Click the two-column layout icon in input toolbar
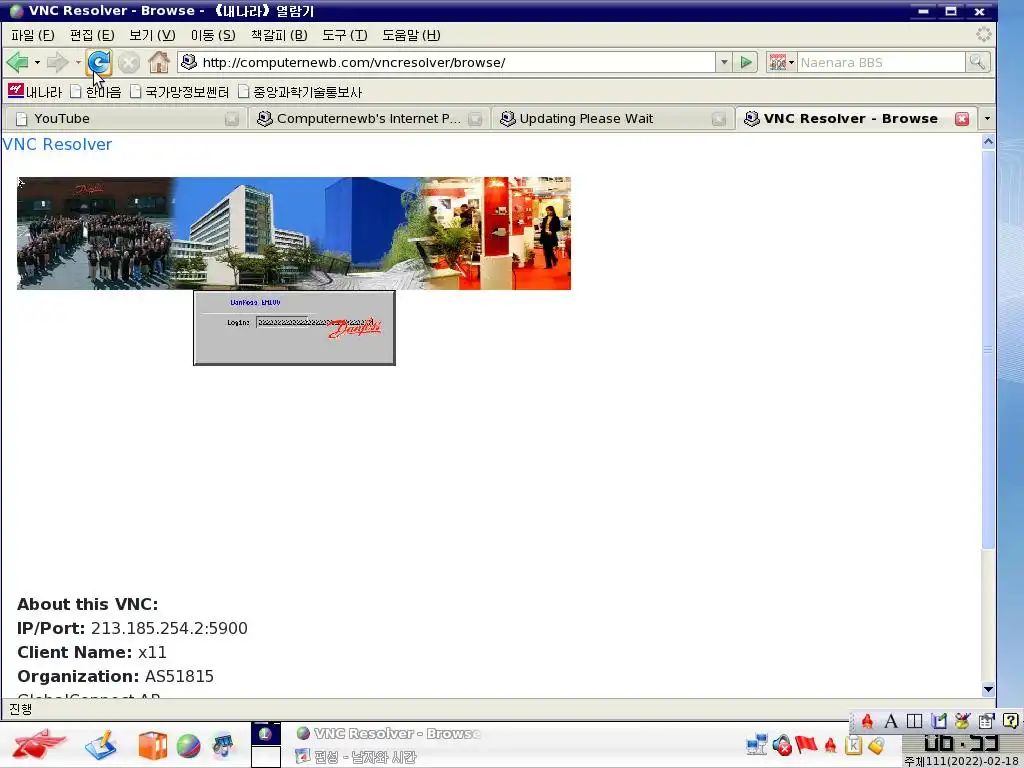The image size is (1024, 768). click(914, 721)
